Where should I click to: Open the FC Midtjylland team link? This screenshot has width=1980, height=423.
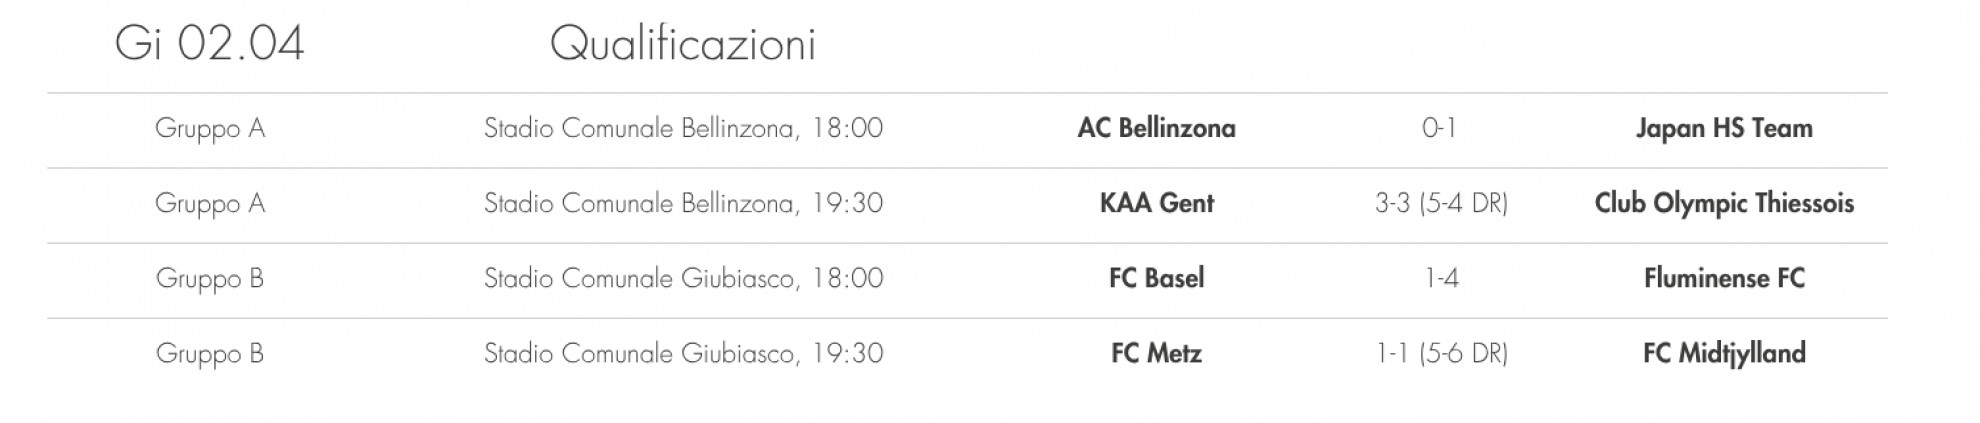point(1724,353)
